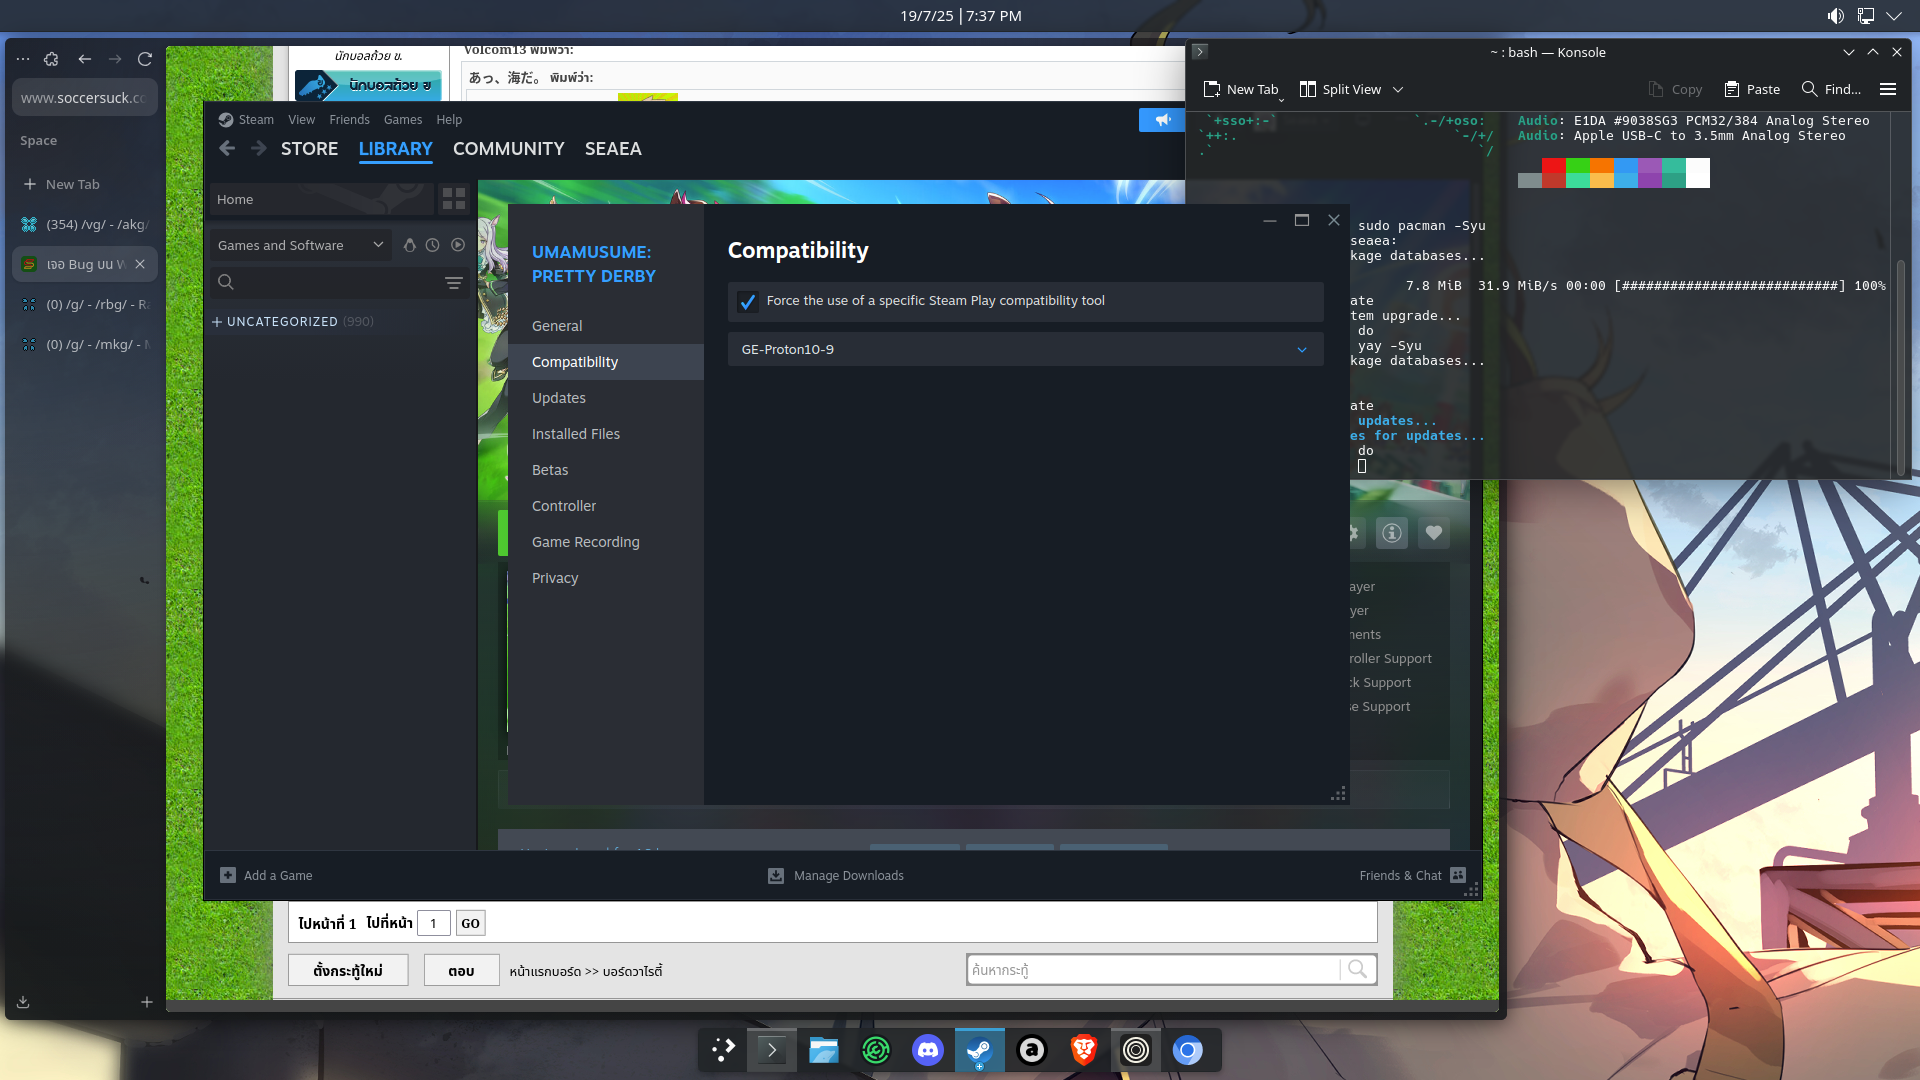
Task: Close the 'Bug' browser sidebar tab
Action: pyautogui.click(x=140, y=264)
